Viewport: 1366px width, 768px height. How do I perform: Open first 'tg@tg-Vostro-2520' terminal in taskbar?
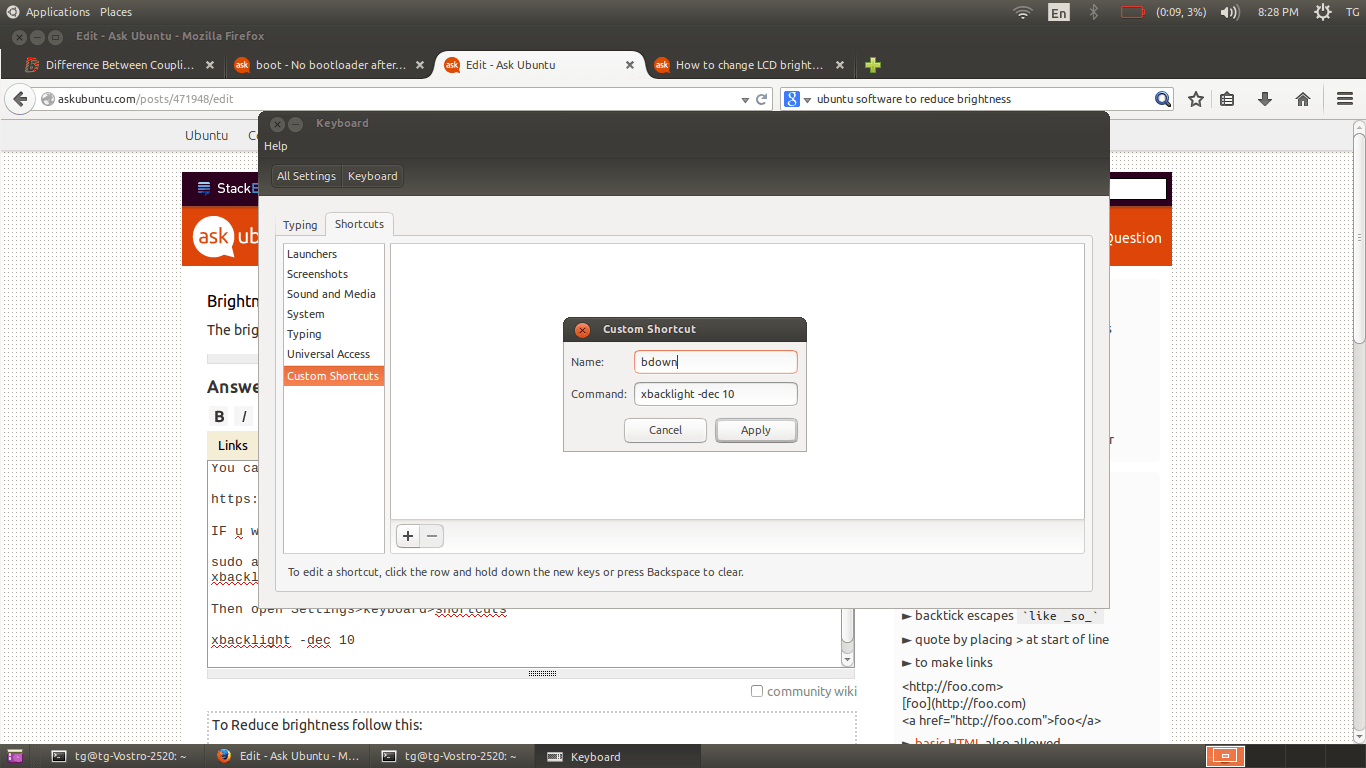coord(119,756)
